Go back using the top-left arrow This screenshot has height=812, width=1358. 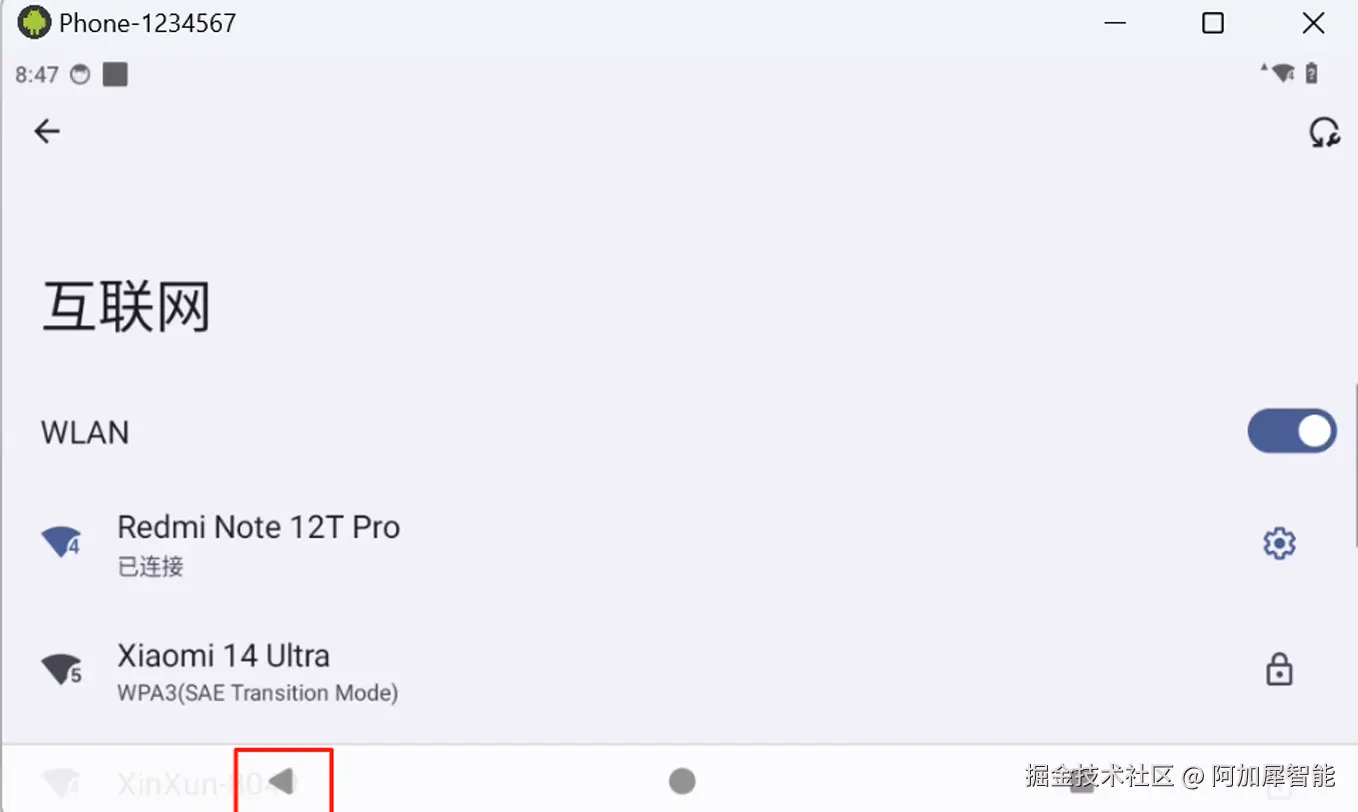47,131
